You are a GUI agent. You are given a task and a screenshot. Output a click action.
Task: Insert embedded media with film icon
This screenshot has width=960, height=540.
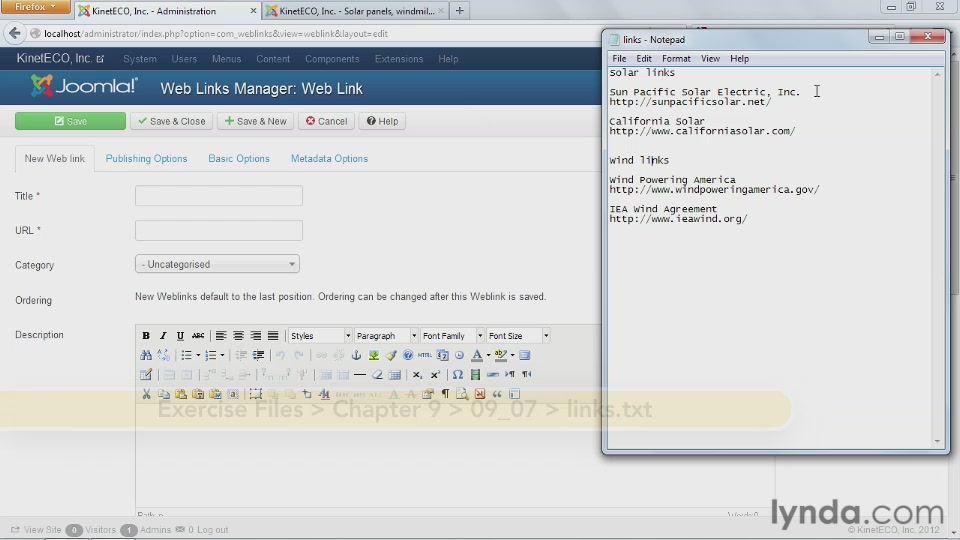[475, 375]
